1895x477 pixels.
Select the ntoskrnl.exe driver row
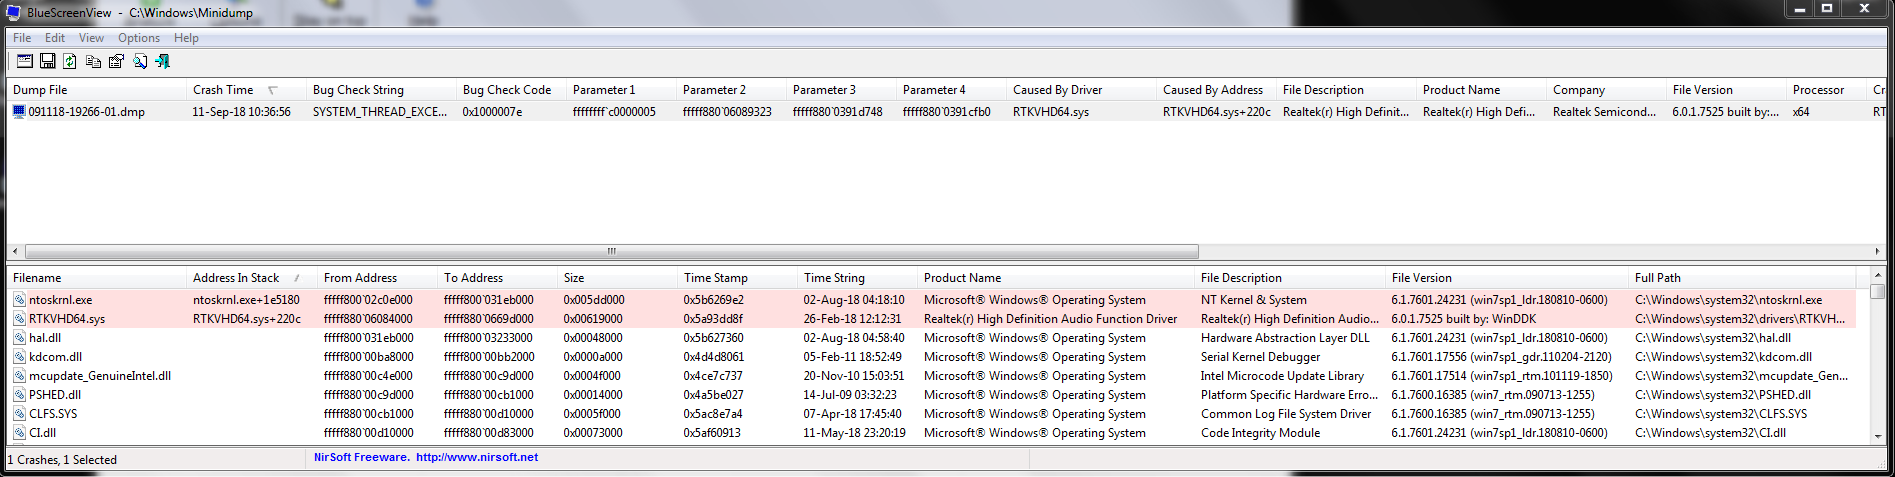[932, 300]
